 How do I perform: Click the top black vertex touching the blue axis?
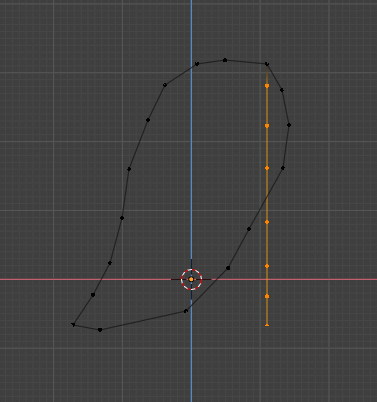tap(197, 64)
